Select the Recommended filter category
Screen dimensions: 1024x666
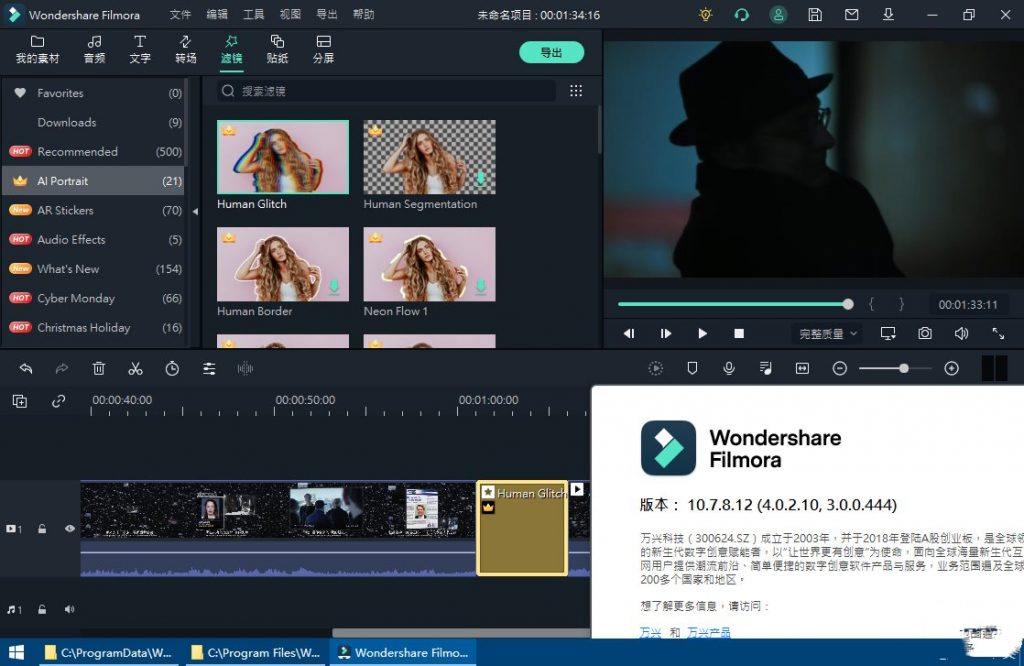point(95,151)
